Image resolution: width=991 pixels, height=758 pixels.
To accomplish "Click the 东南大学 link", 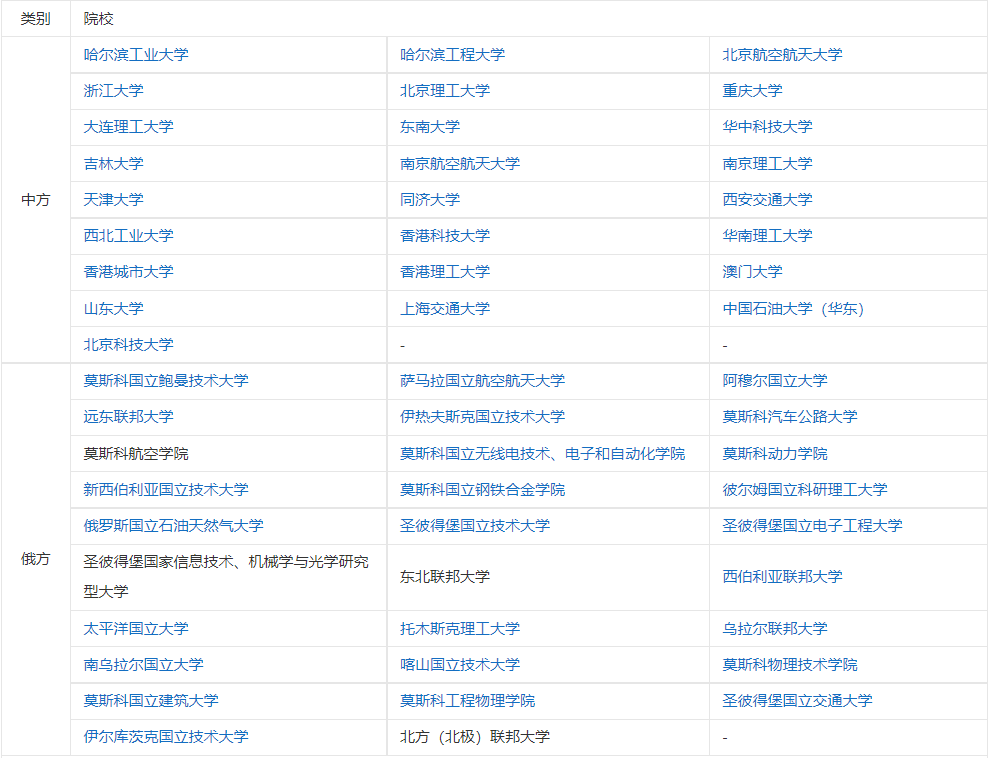I will (x=430, y=127).
